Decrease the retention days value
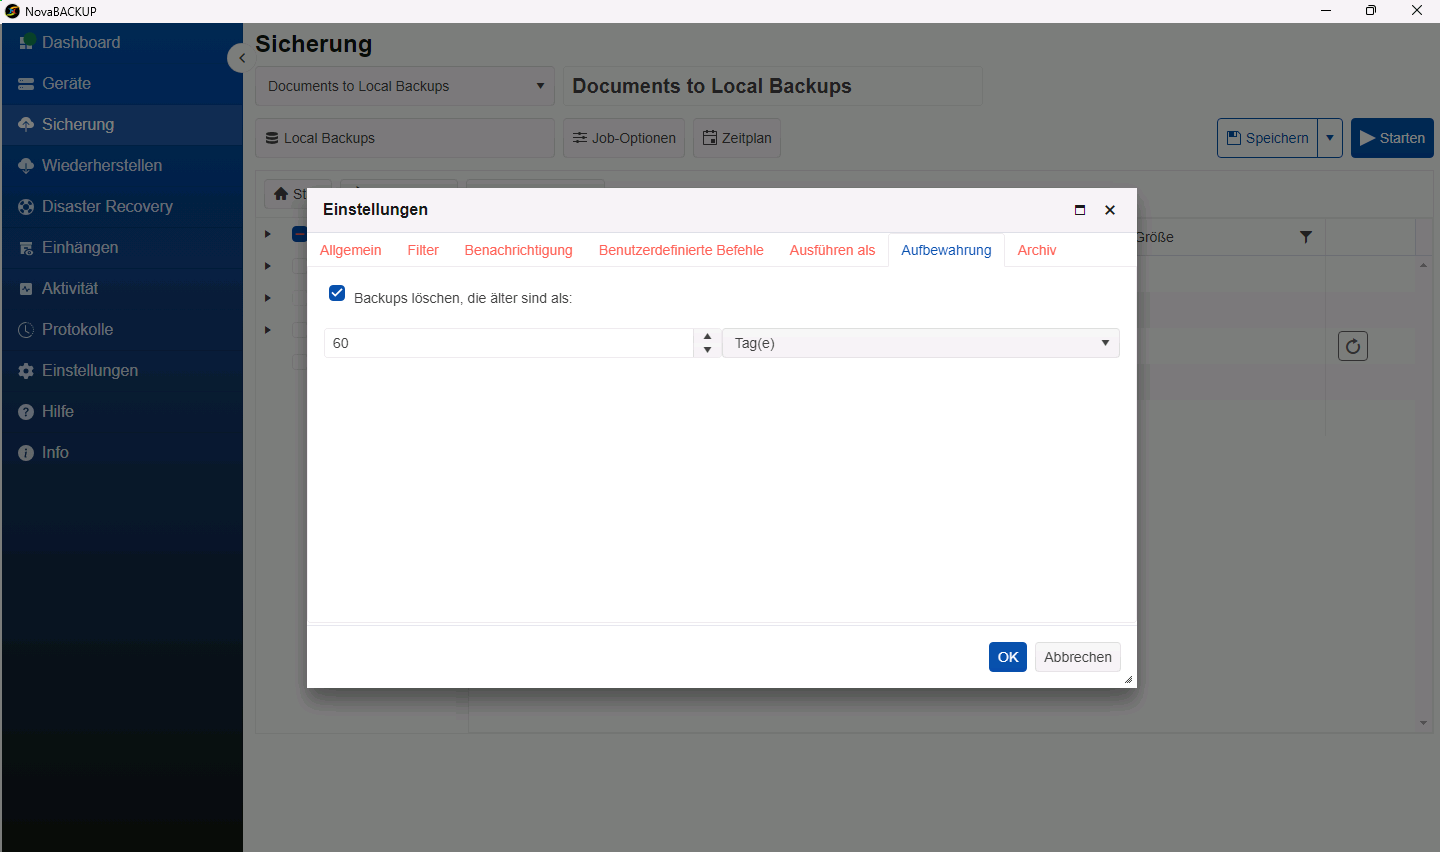Screen dimensions: 1440x852 (x=708, y=350)
